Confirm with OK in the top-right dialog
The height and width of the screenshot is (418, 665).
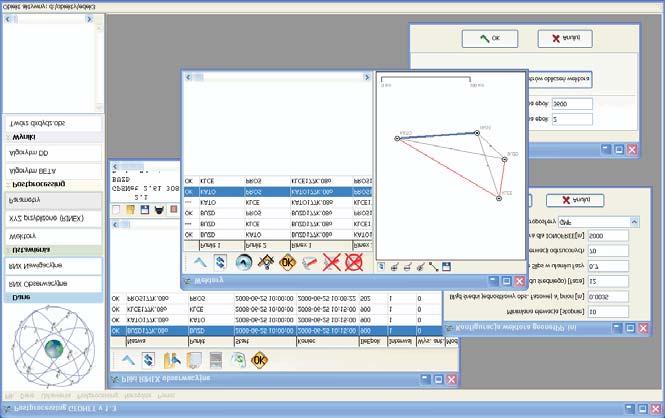pos(490,39)
